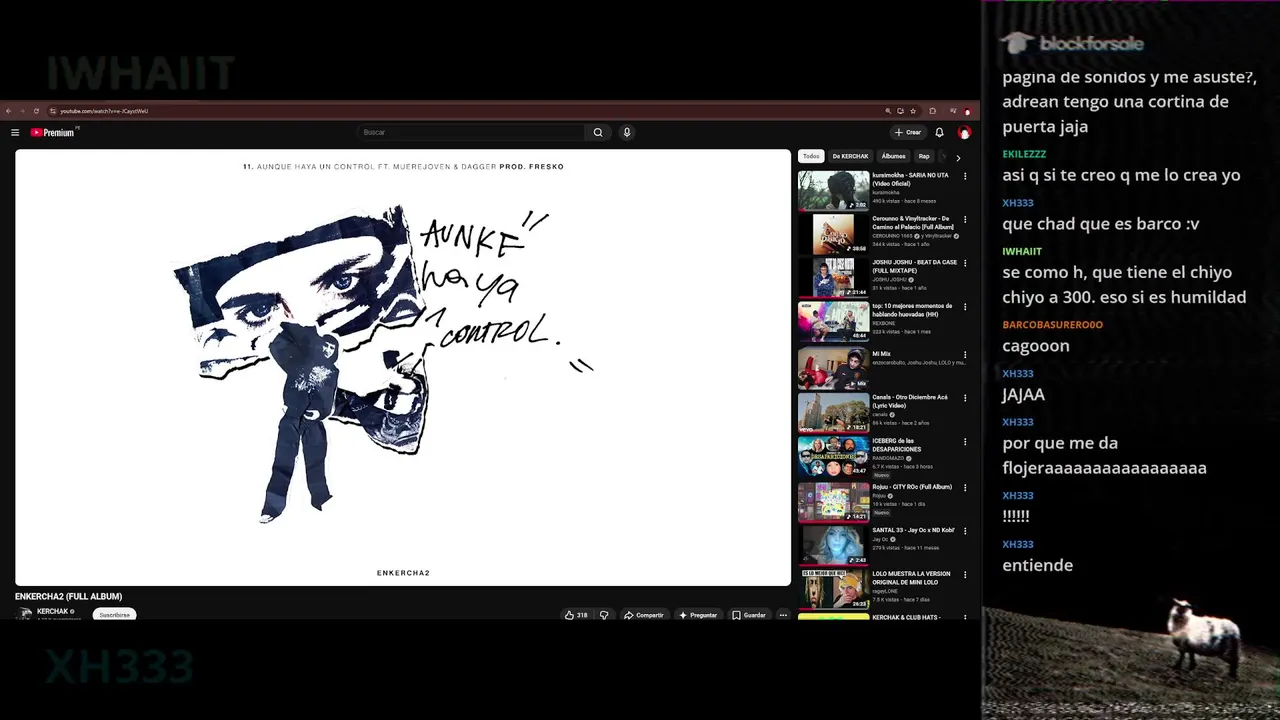The width and height of the screenshot is (1280, 720).
Task: Open options menu for BEAT DA CASE mixtape
Action: 965,263
